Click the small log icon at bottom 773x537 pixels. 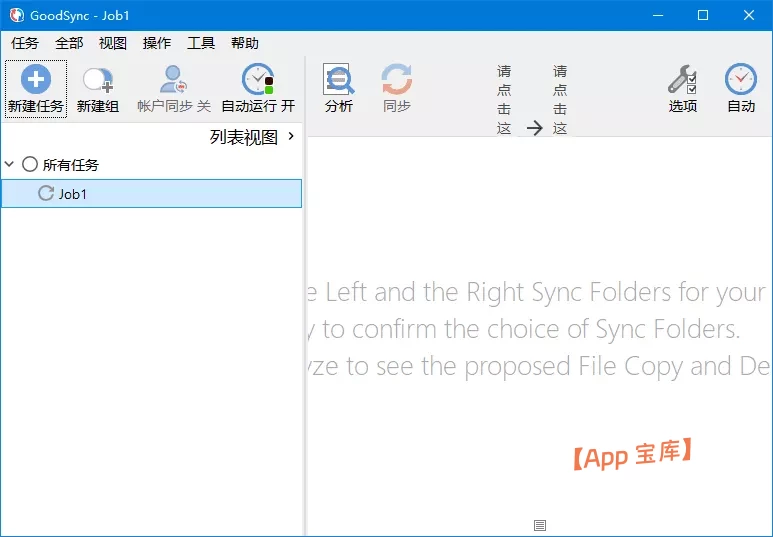click(540, 525)
